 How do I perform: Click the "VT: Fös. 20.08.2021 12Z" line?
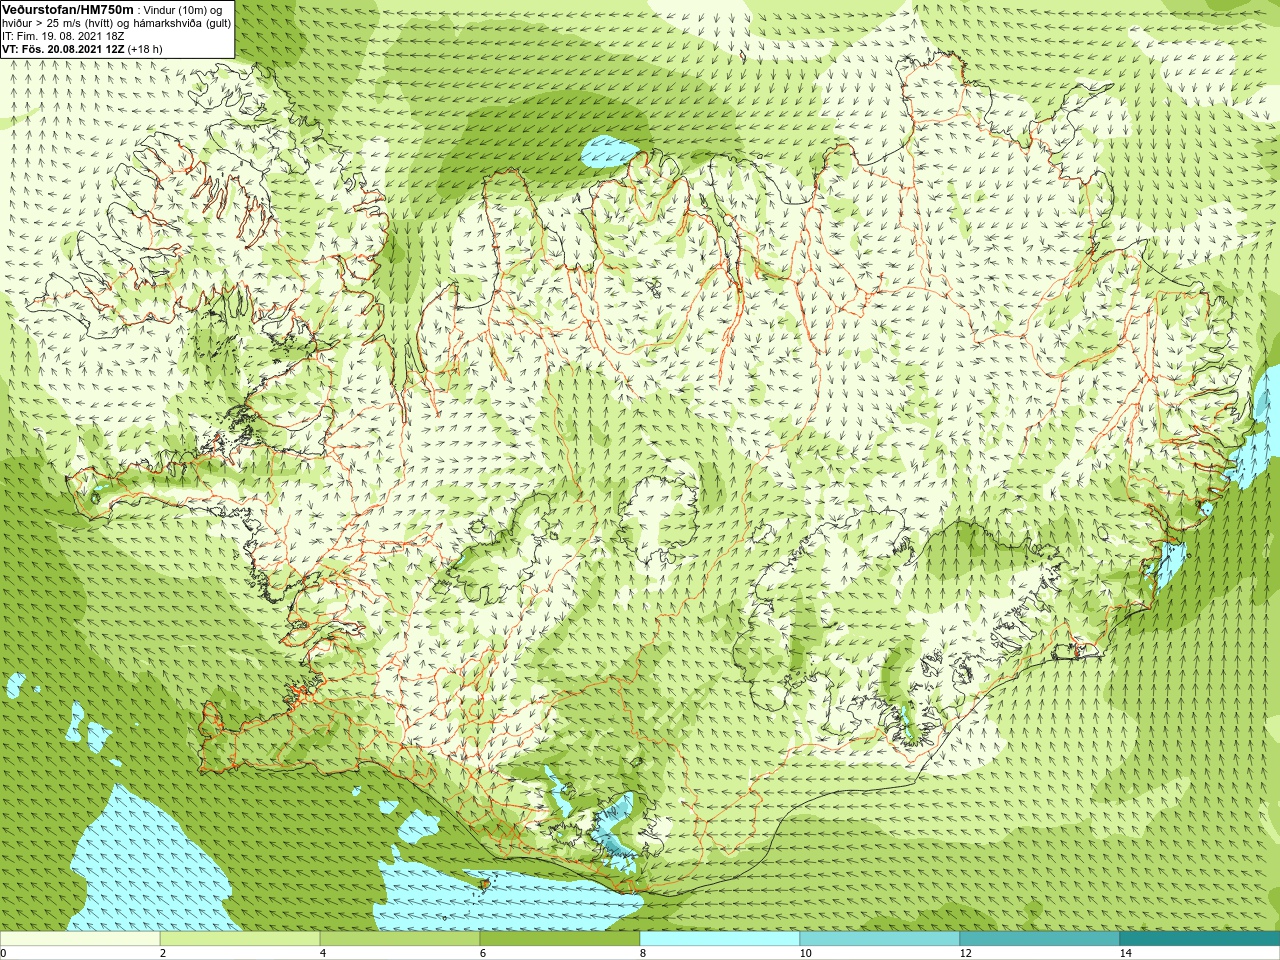(63, 49)
